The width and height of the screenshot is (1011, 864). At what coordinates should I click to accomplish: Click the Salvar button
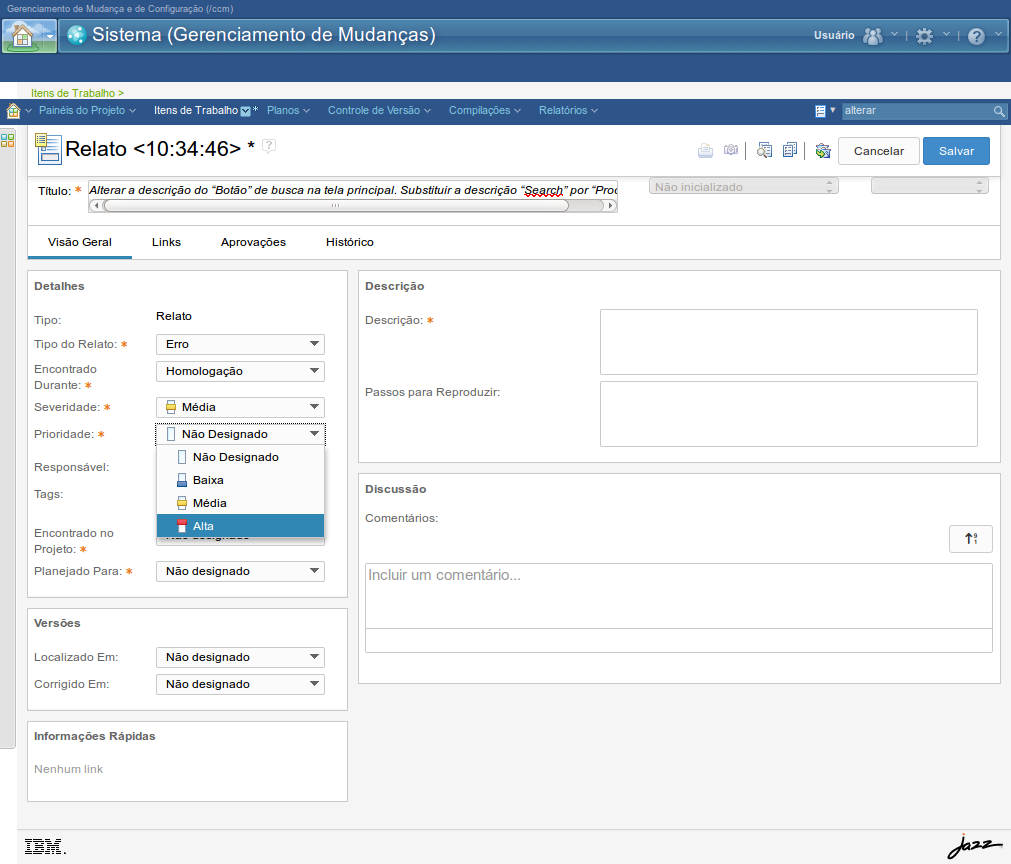[956, 152]
